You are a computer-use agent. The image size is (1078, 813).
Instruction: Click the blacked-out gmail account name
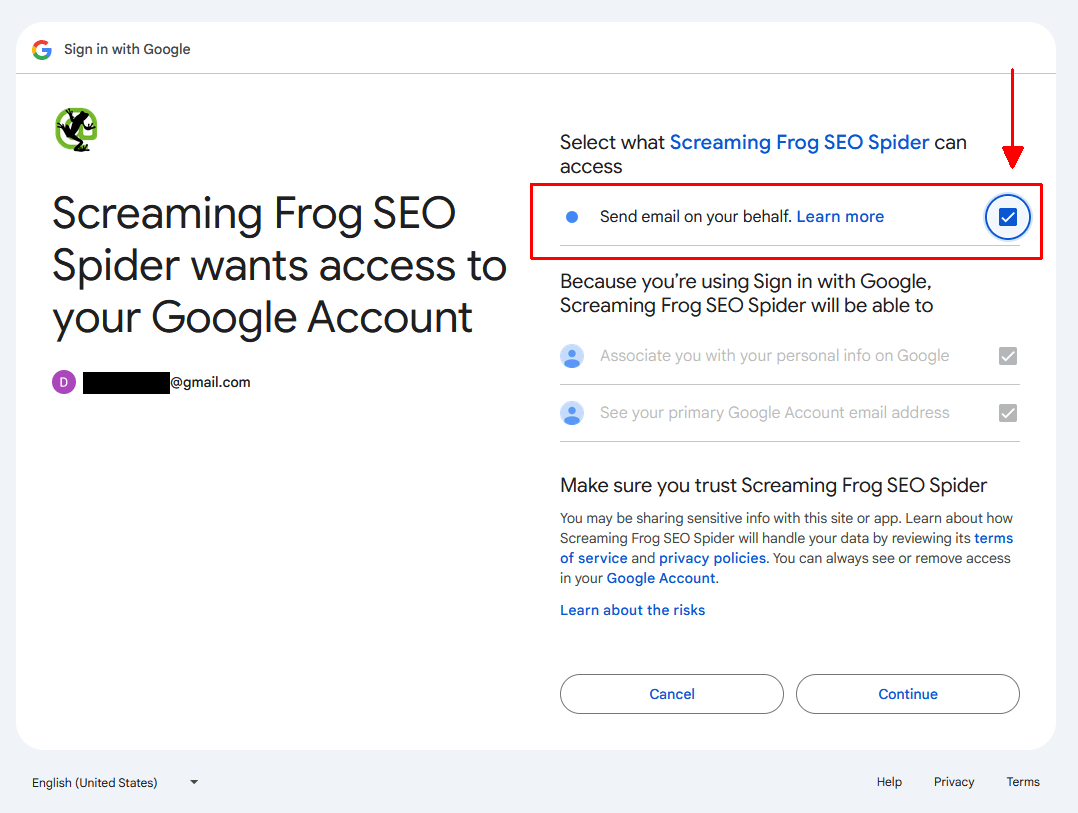click(126, 381)
